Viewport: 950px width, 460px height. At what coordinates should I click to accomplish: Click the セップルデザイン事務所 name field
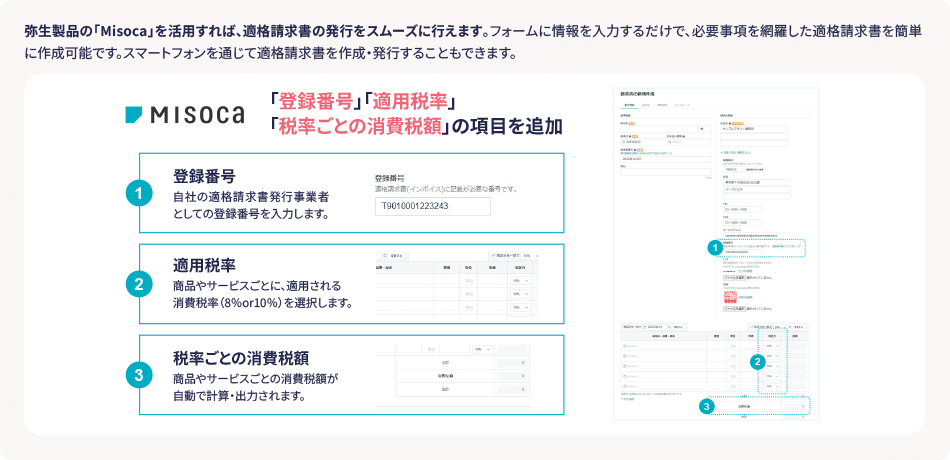[x=754, y=129]
